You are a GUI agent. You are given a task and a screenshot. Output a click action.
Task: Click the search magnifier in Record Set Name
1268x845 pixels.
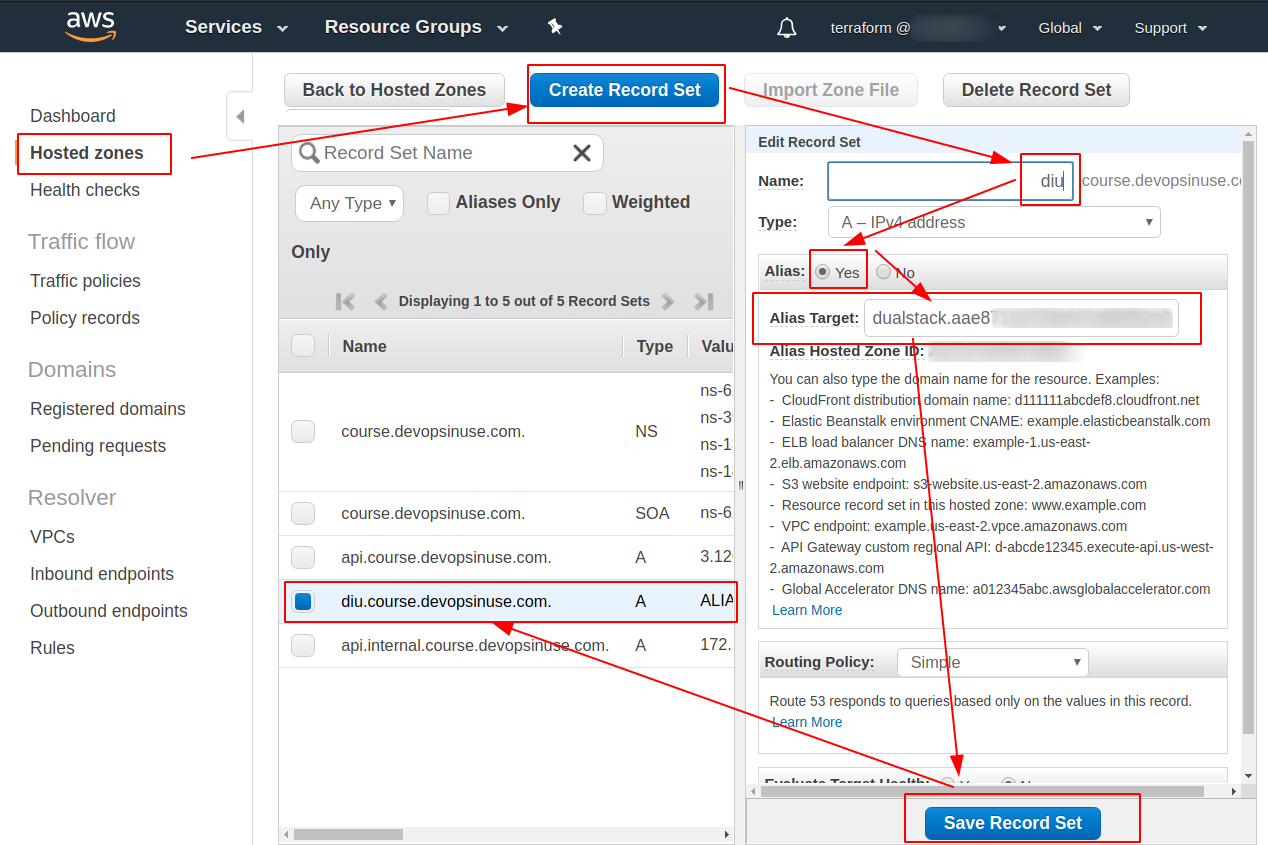point(310,153)
